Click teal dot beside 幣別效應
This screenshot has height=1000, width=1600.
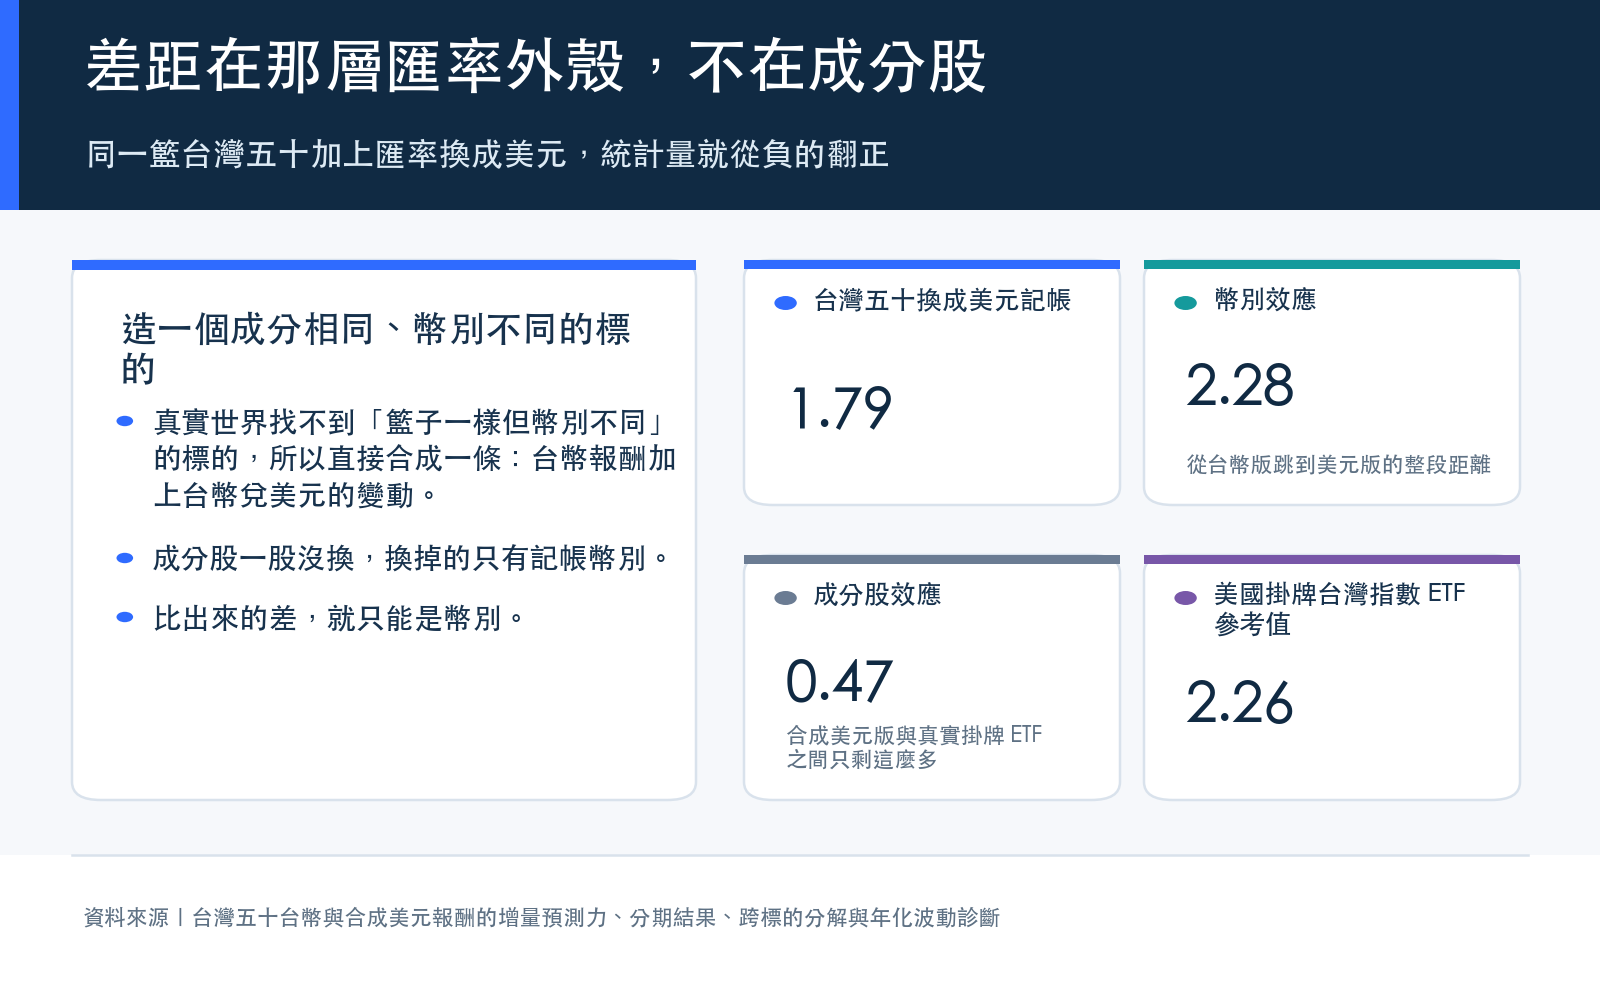click(x=1185, y=303)
